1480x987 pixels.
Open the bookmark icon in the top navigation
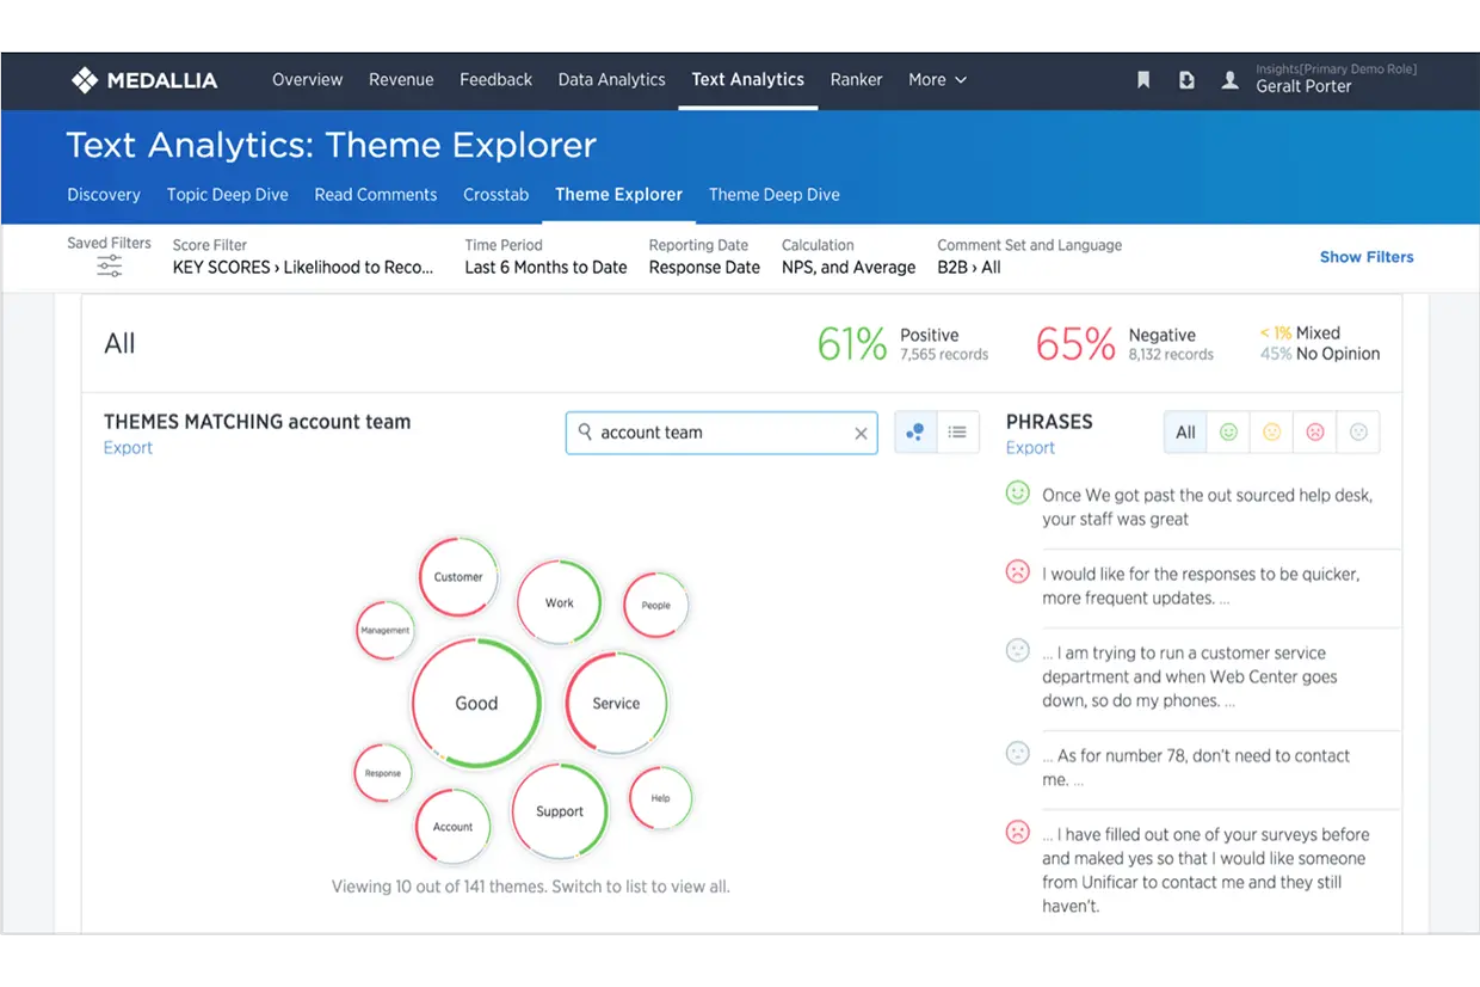coord(1143,80)
